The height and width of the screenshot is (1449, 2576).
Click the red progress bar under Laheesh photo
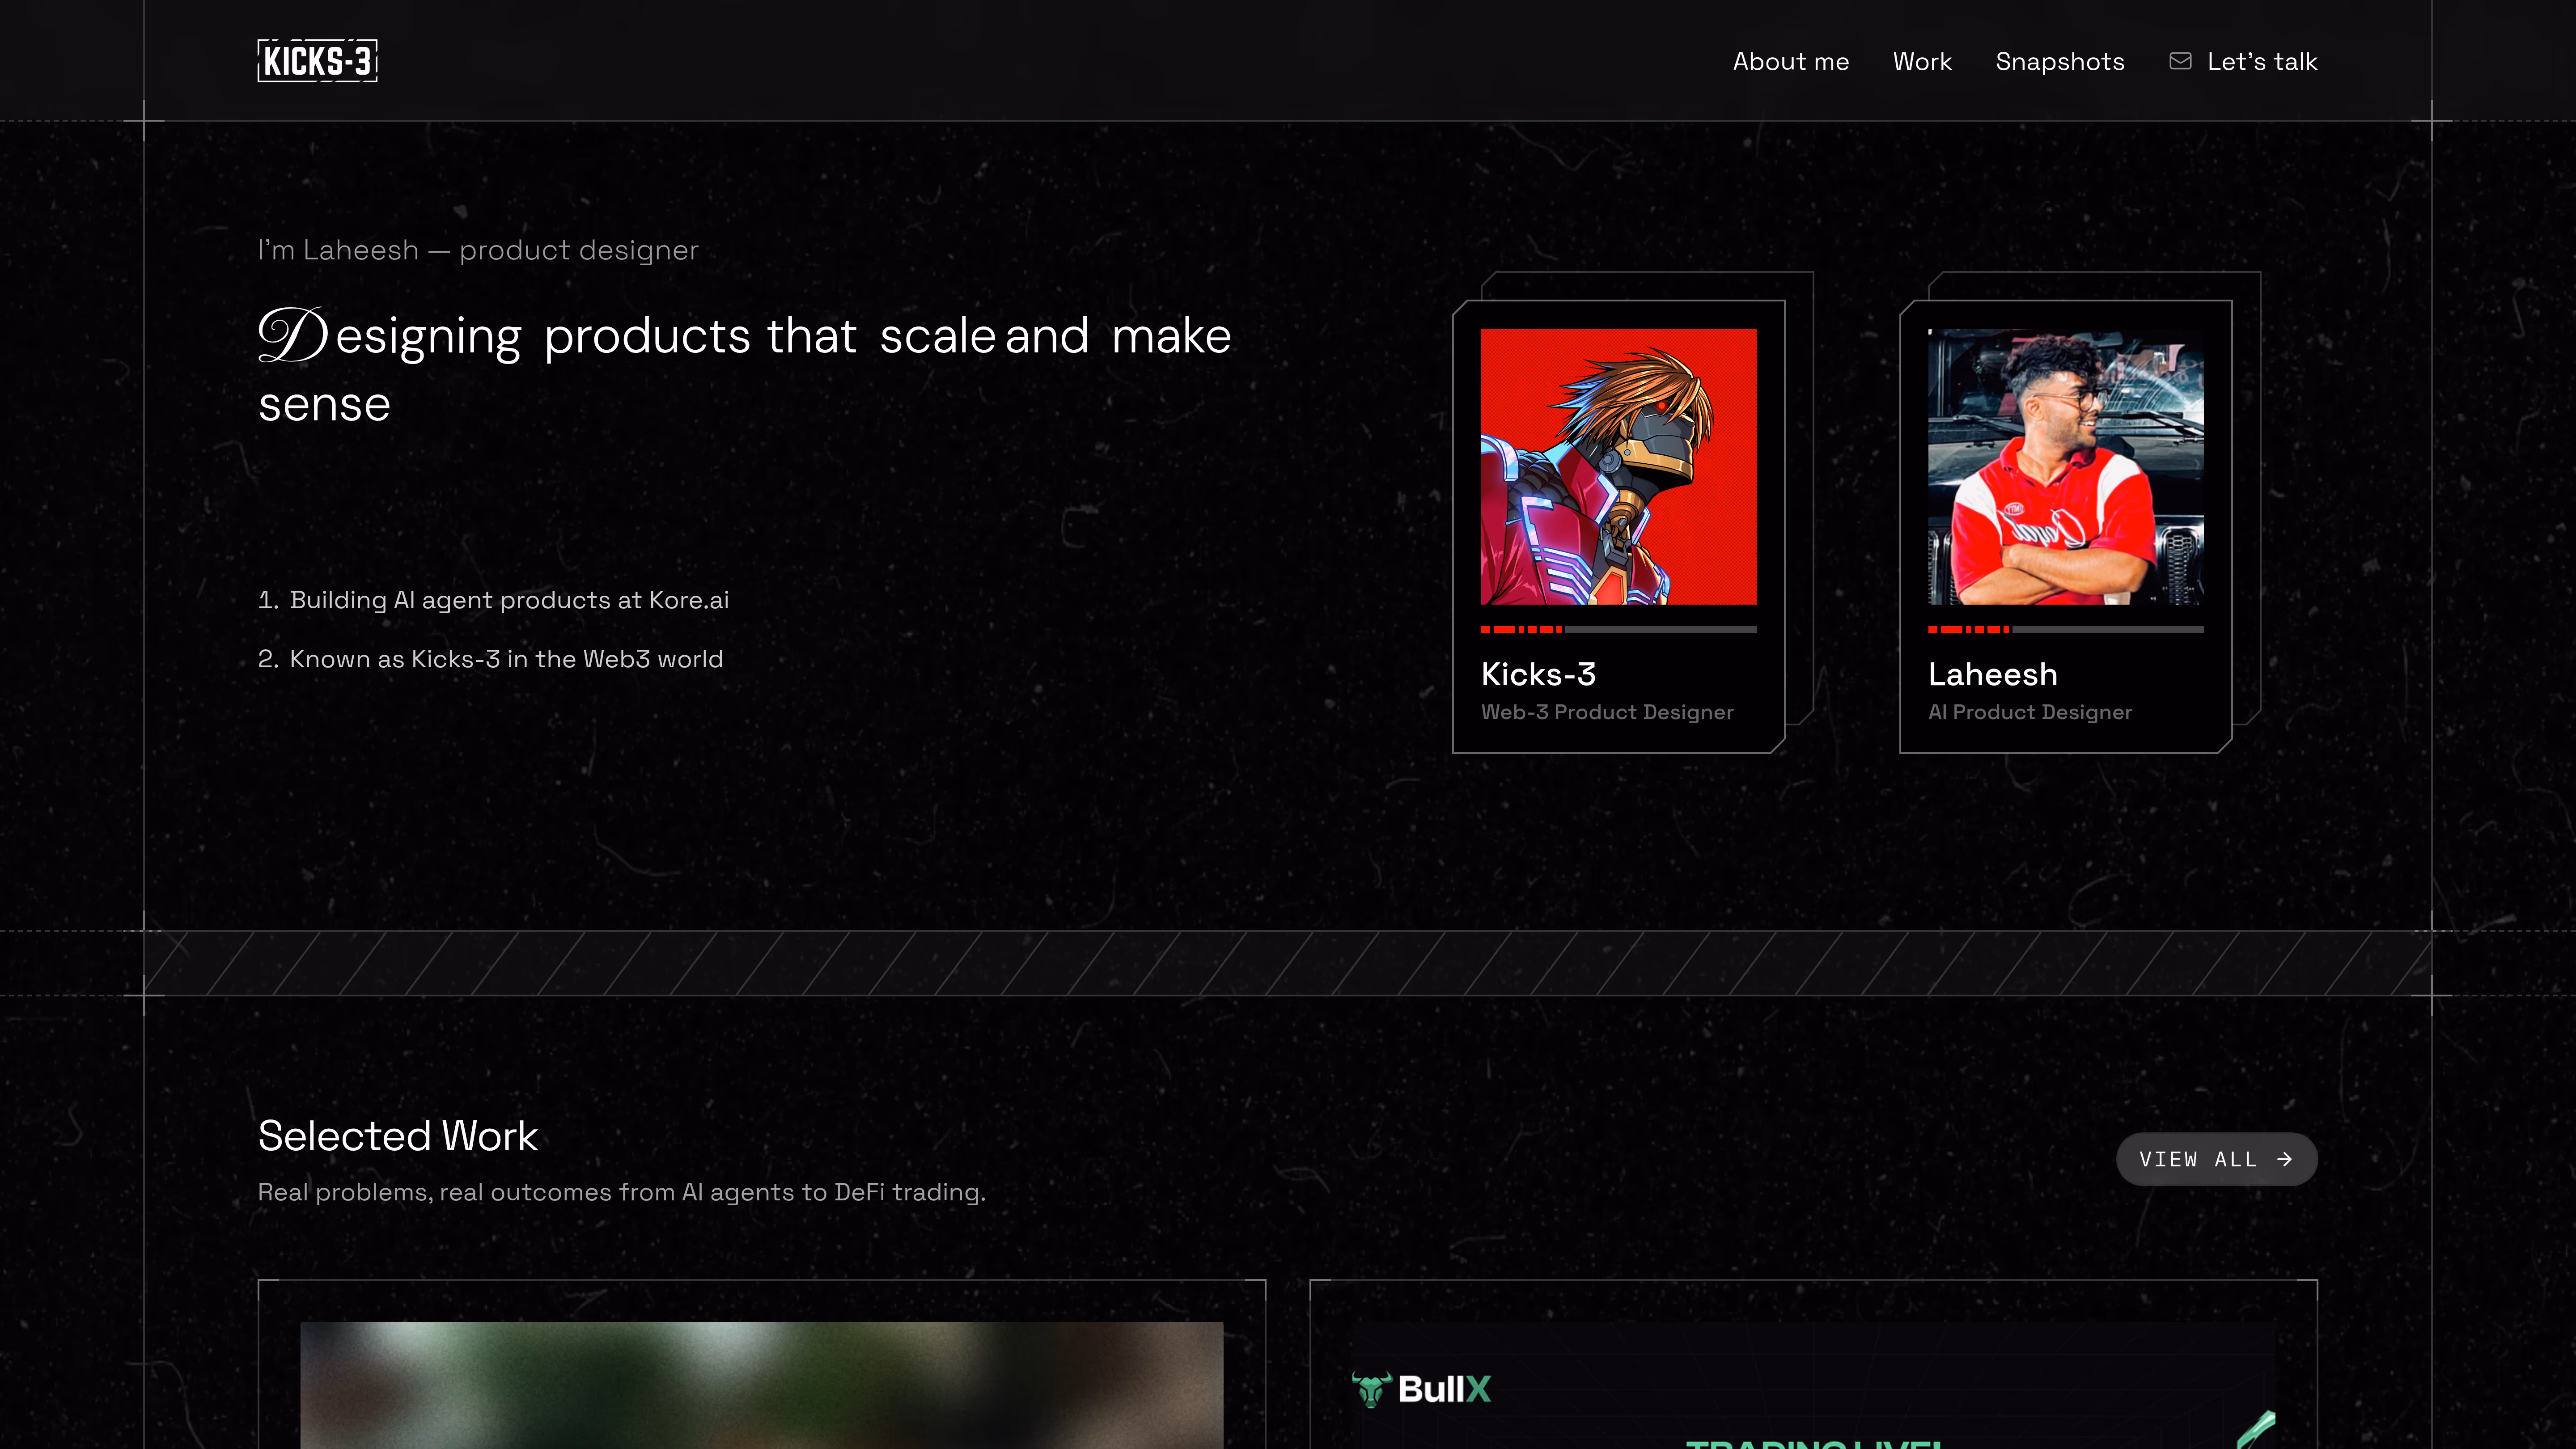pos(2066,630)
